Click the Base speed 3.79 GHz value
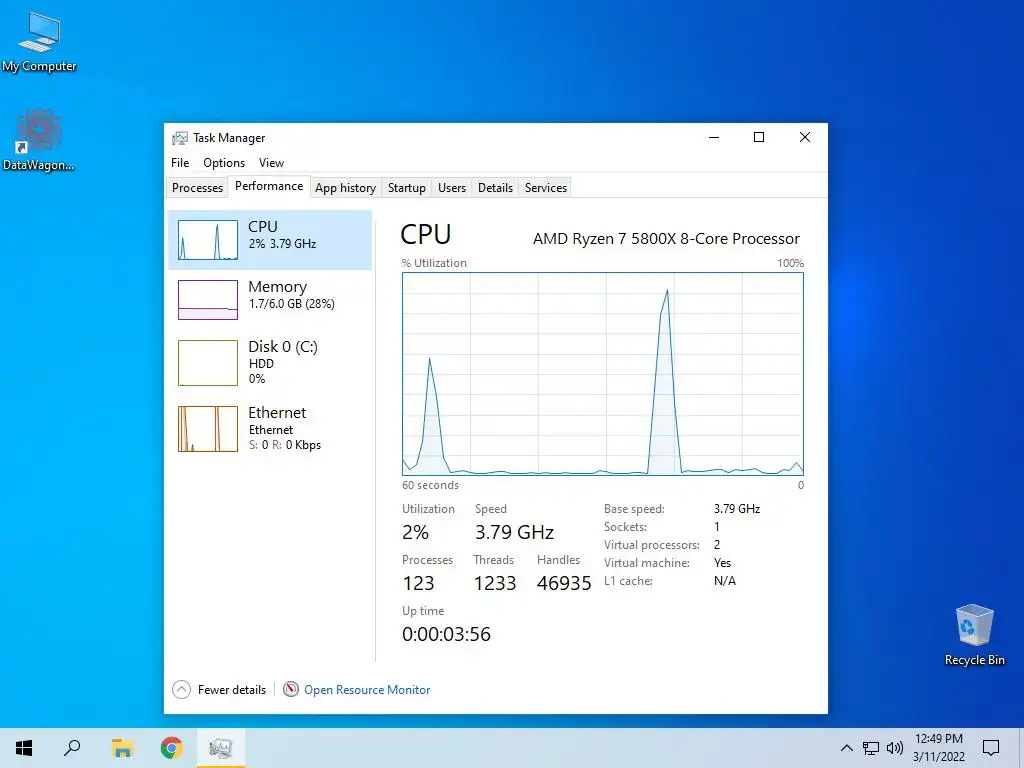The width and height of the screenshot is (1024, 768). [x=737, y=509]
